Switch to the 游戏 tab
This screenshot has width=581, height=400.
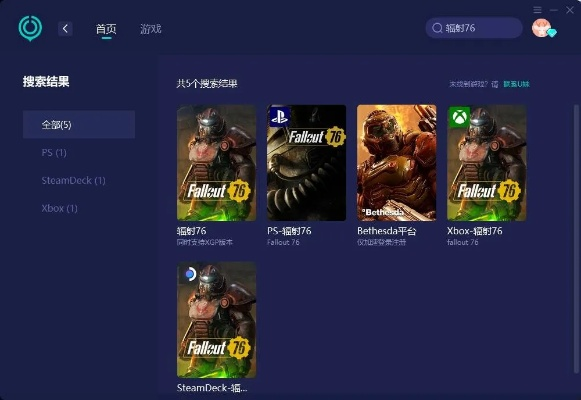click(x=151, y=29)
